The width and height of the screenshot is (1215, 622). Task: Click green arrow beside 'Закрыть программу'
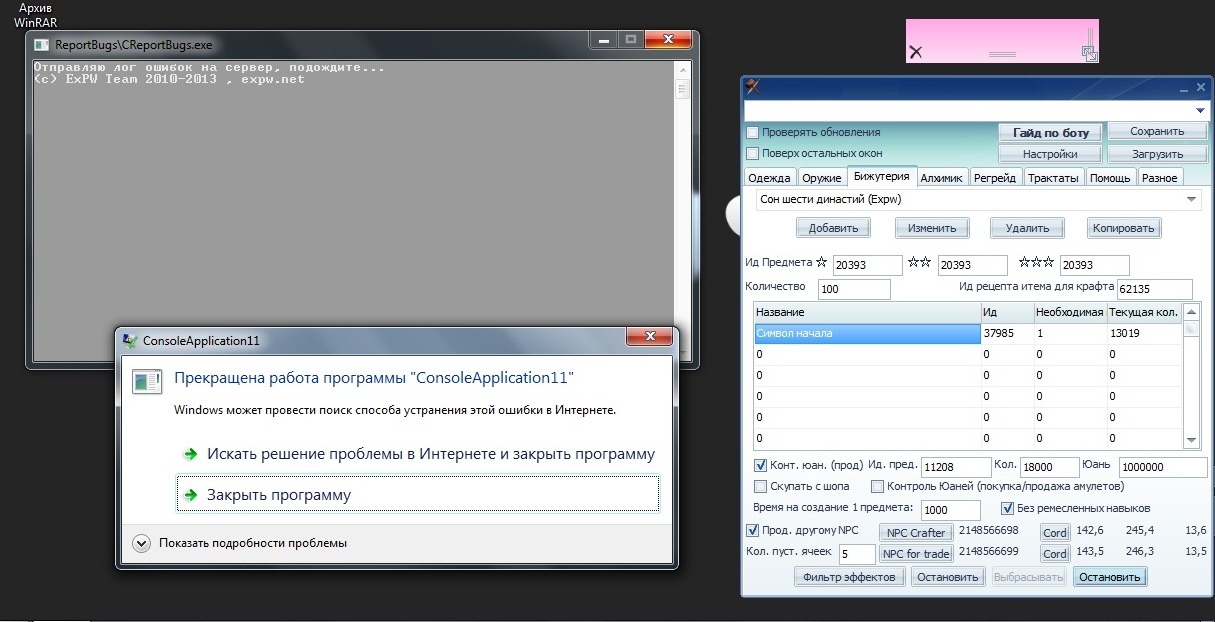point(190,495)
